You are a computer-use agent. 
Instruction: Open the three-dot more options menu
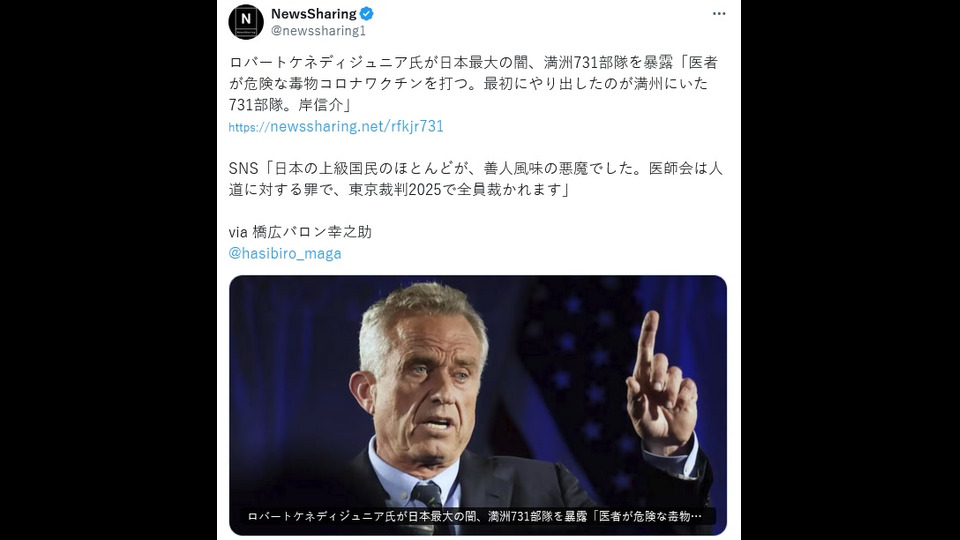(x=719, y=13)
